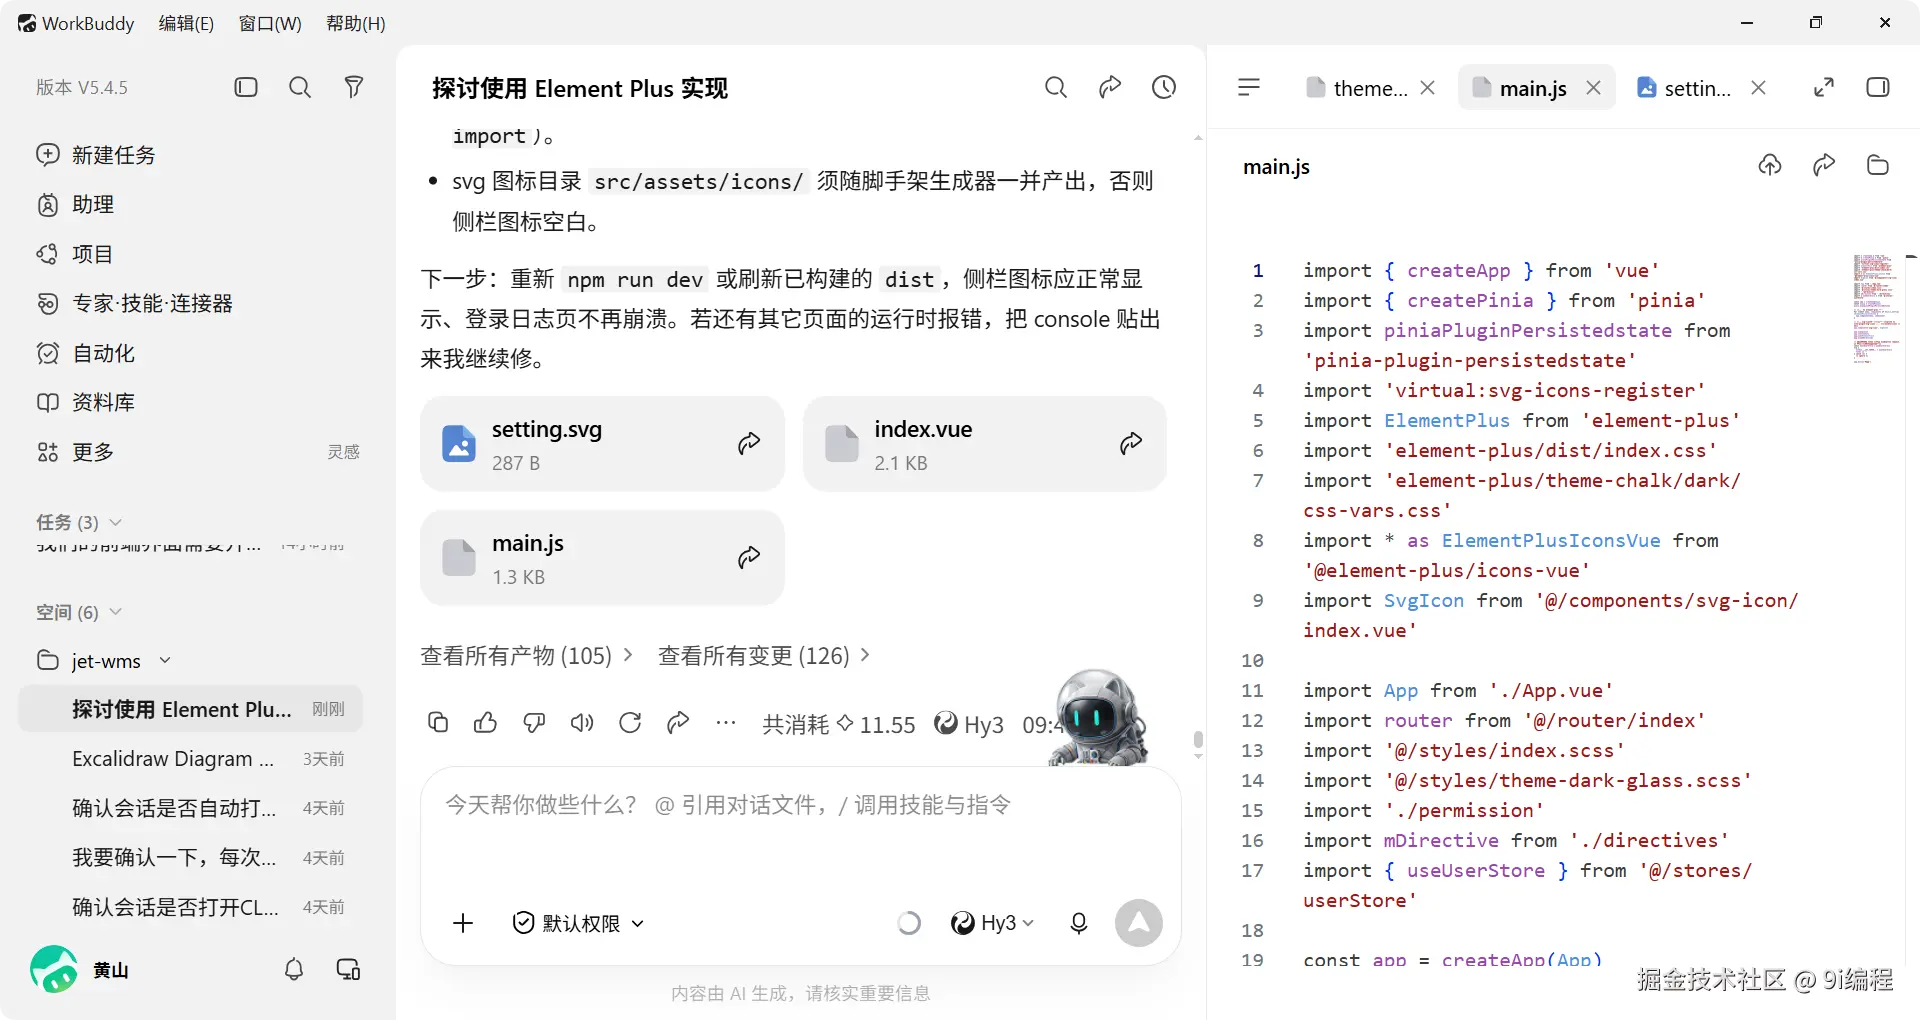Open 查看所有变更 (126) link

[764, 656]
